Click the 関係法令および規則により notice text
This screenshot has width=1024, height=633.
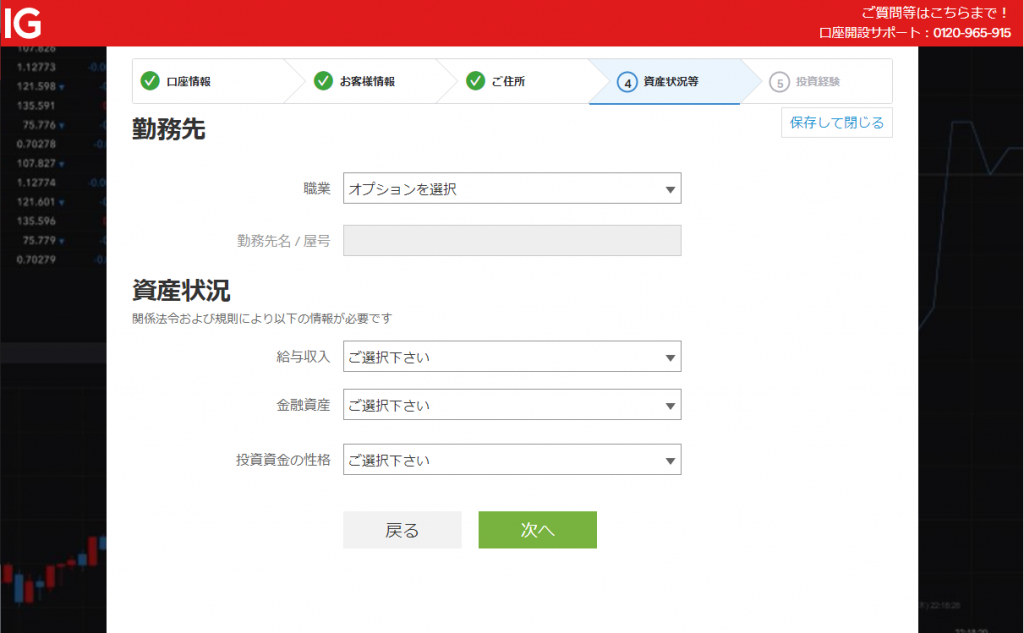click(262, 319)
